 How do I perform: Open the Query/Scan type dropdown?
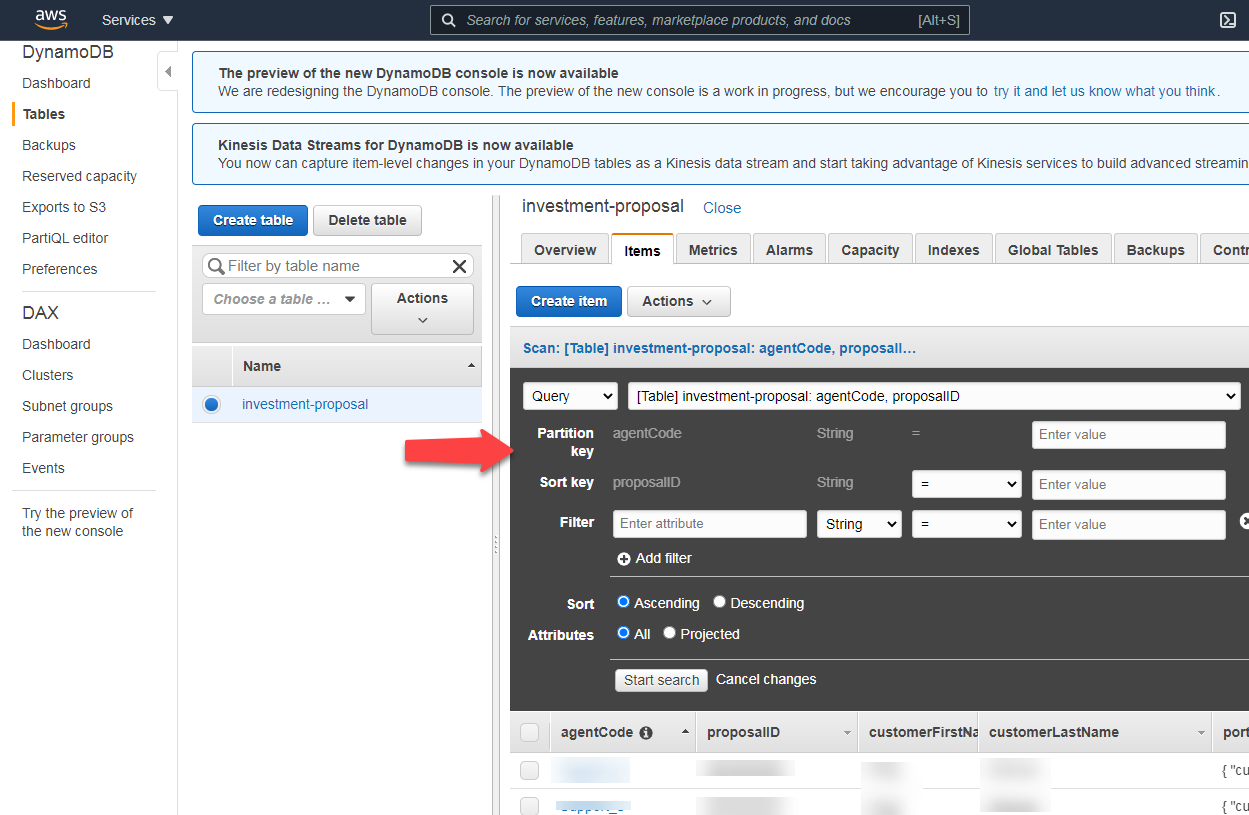pyautogui.click(x=570, y=396)
